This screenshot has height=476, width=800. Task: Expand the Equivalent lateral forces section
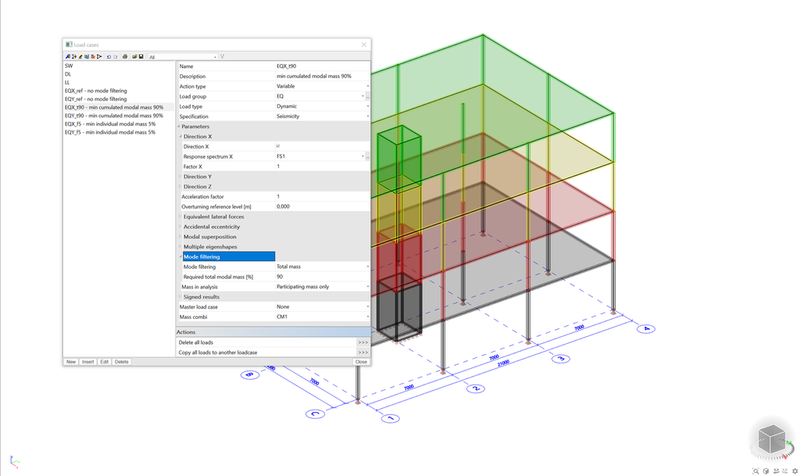[180, 217]
